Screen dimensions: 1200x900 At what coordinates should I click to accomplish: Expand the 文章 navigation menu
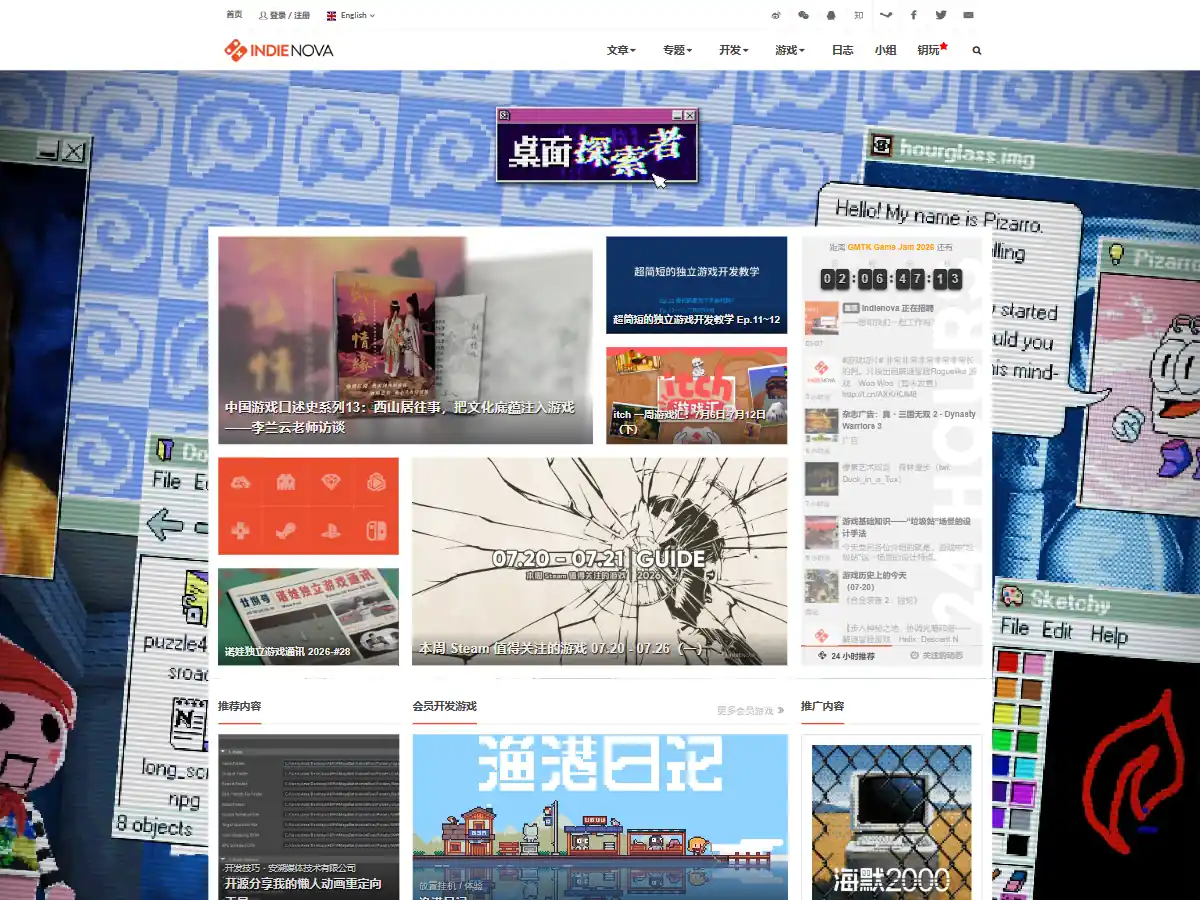(x=621, y=50)
